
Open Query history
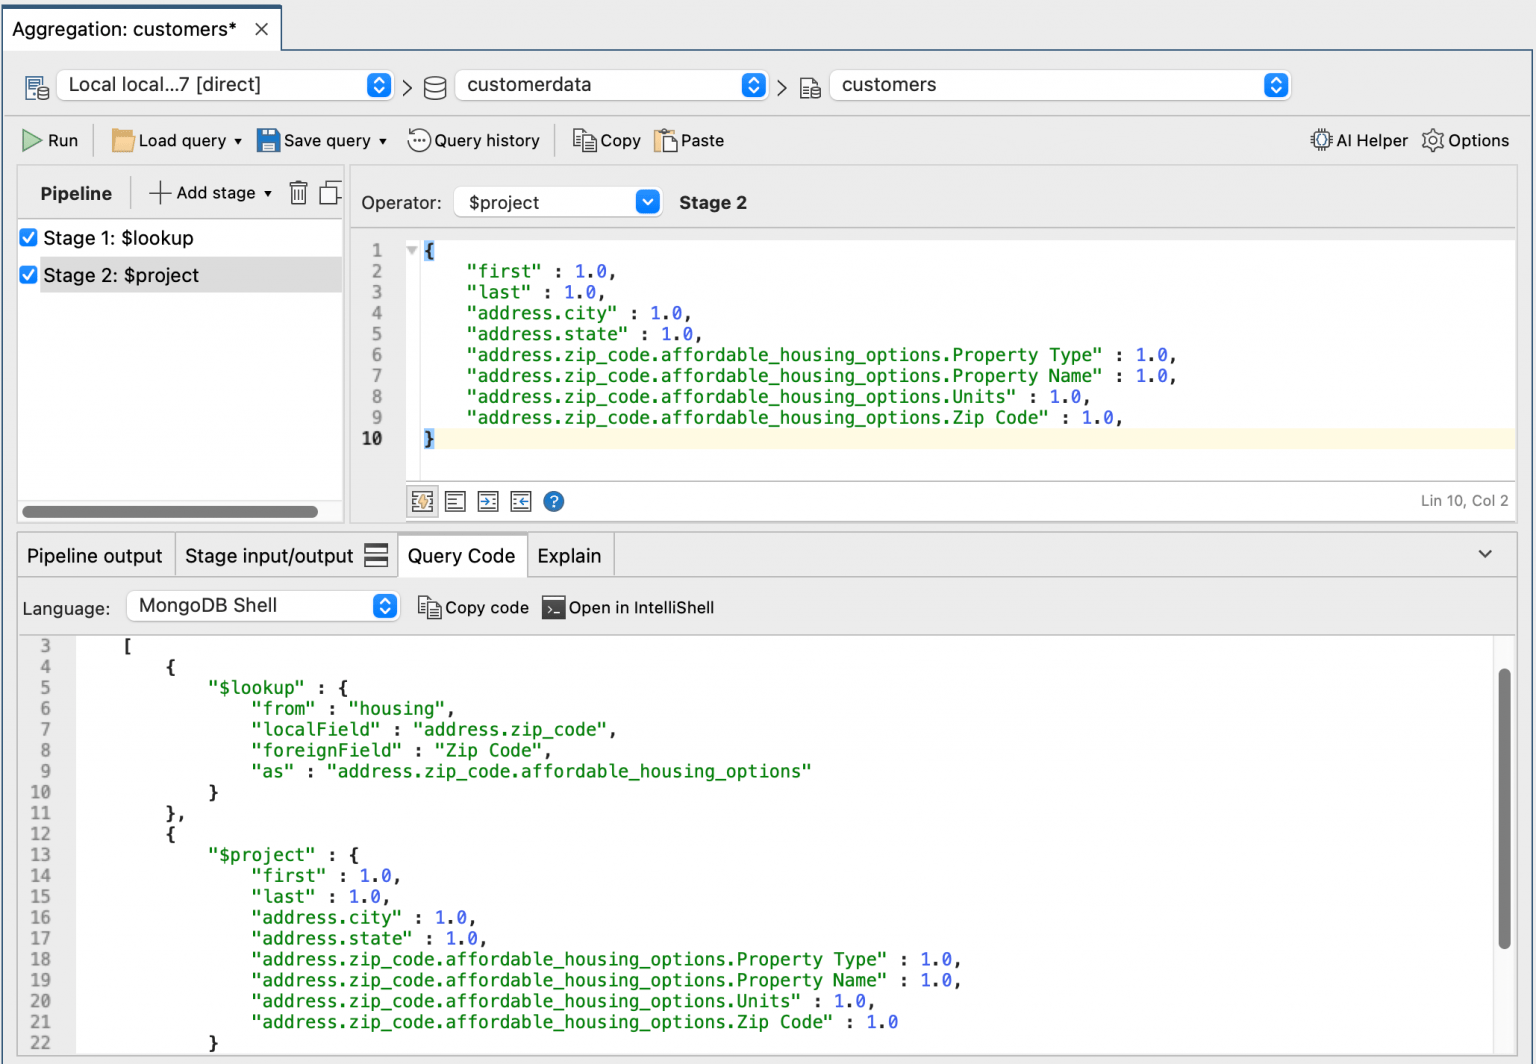(473, 140)
